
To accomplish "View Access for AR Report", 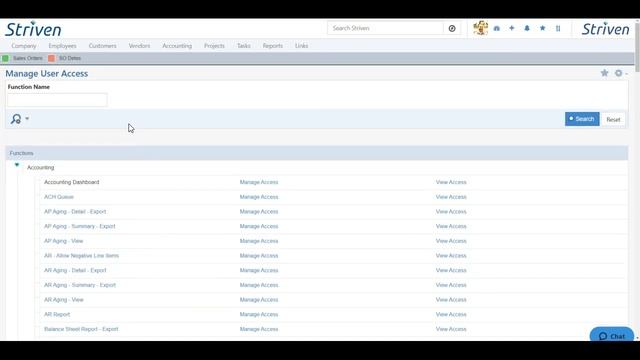I will pos(451,314).
